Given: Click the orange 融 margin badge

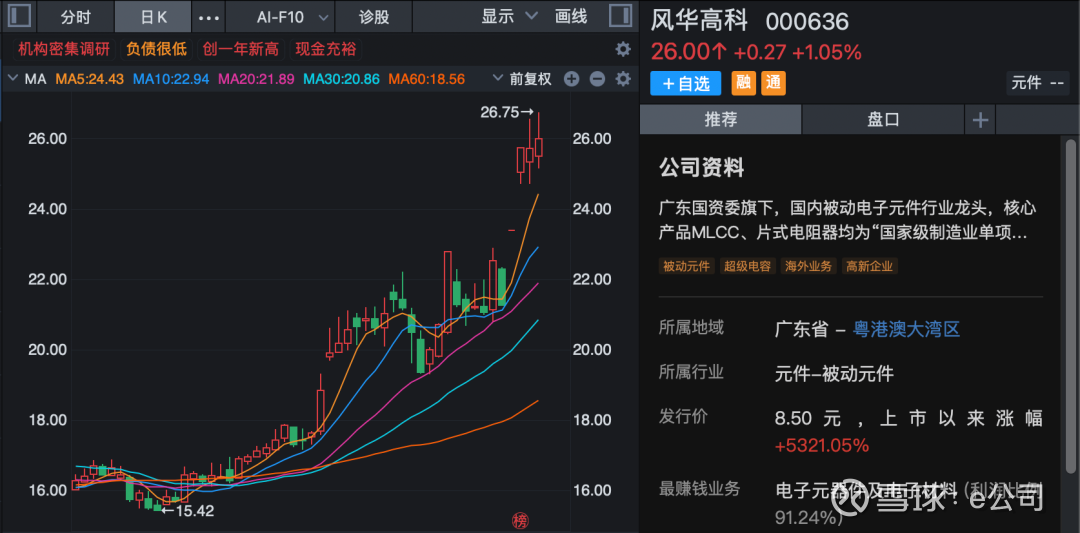Looking at the screenshot, I should point(744,83).
